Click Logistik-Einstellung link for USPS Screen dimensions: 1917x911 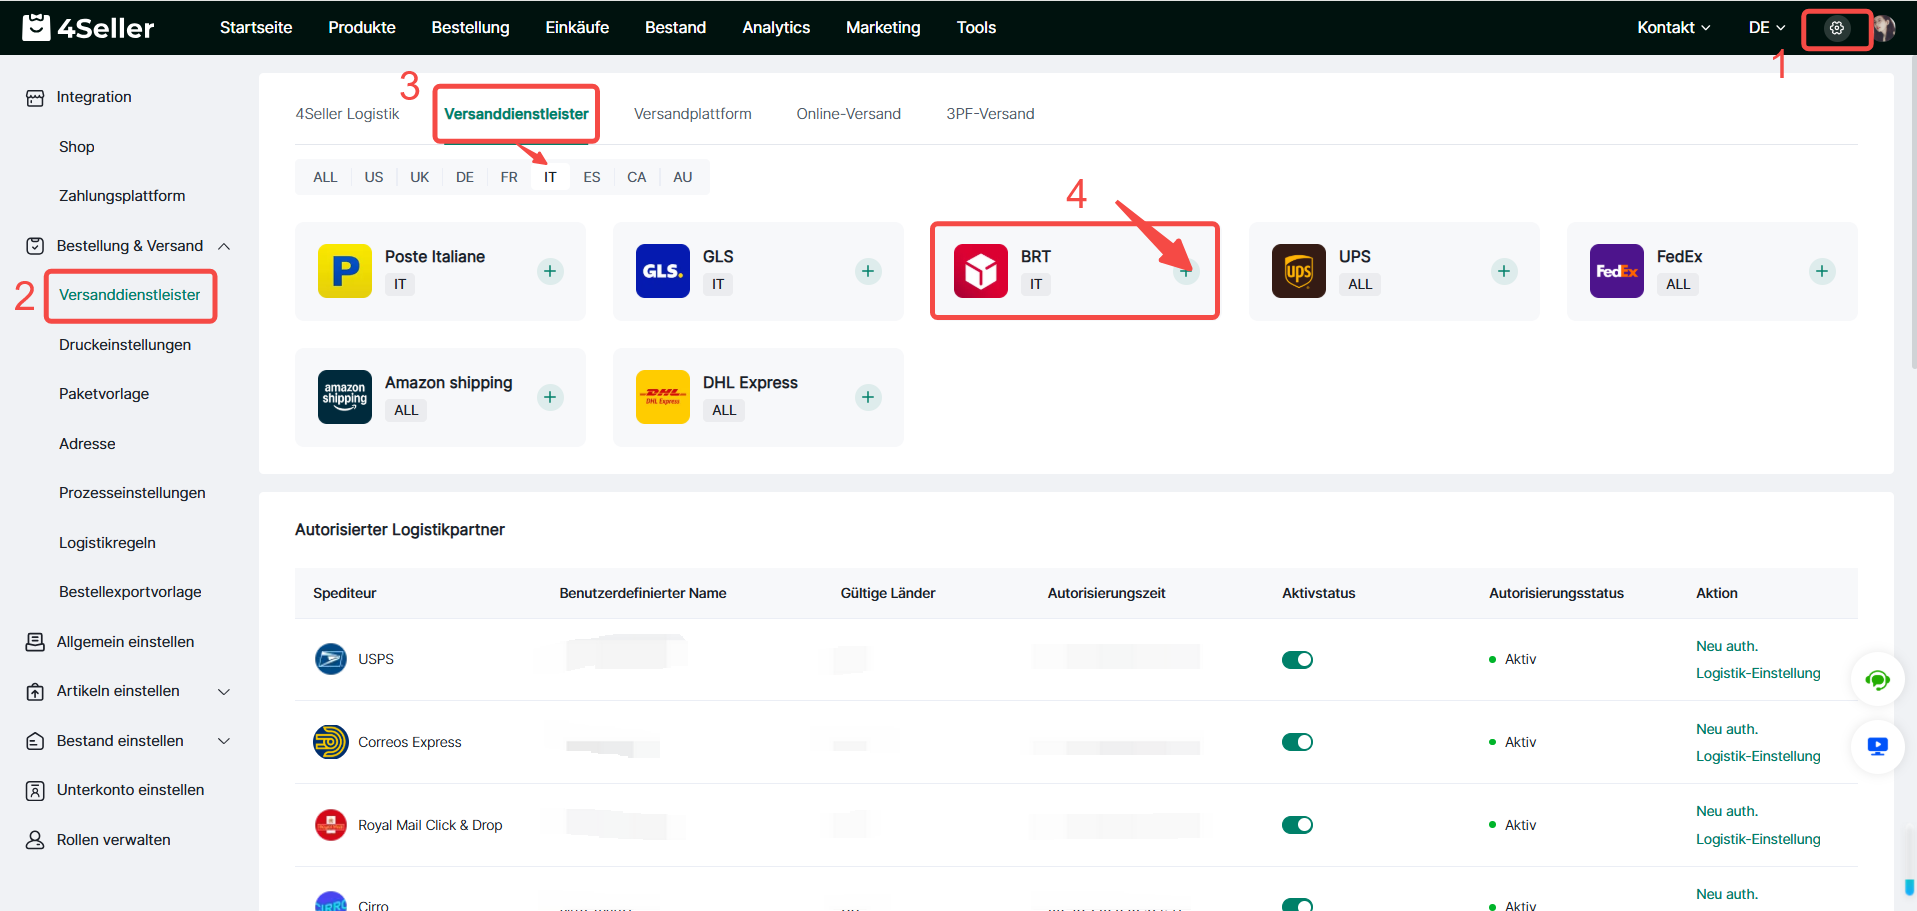coord(1757,673)
